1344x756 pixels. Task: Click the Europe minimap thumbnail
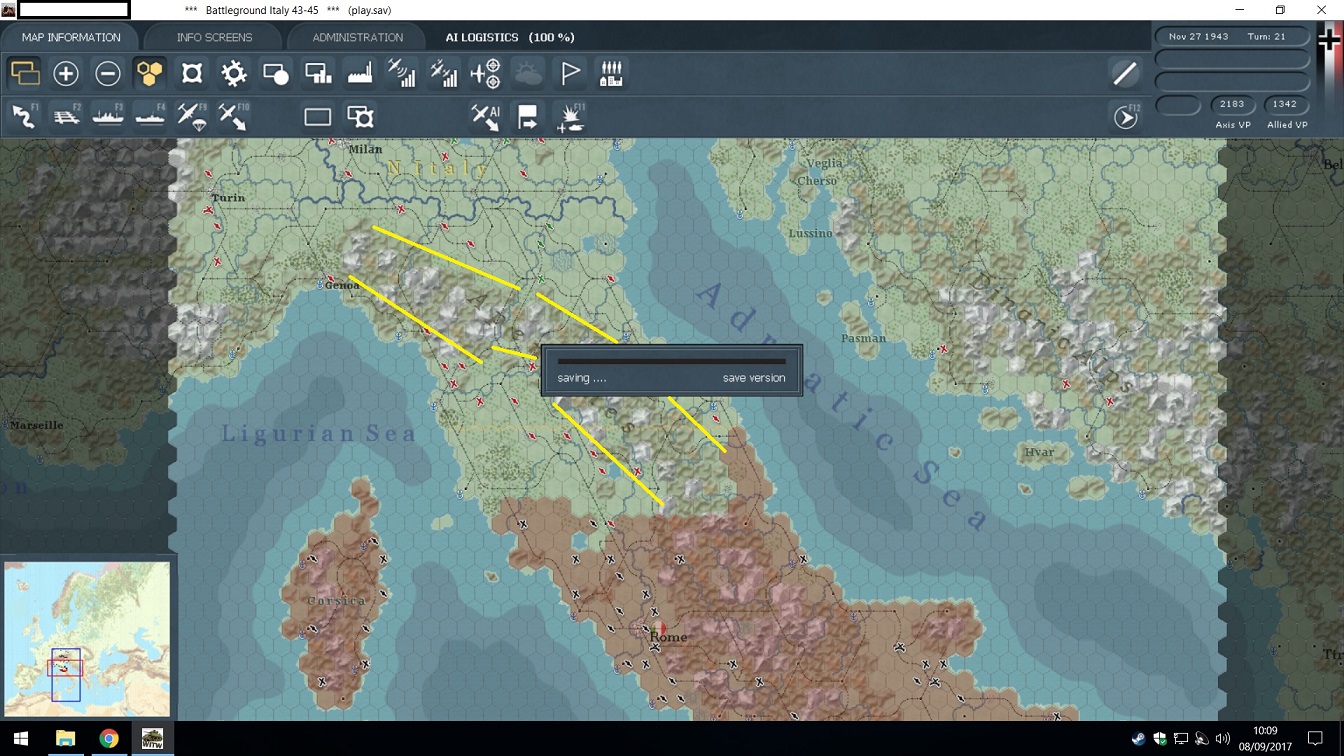[x=87, y=638]
